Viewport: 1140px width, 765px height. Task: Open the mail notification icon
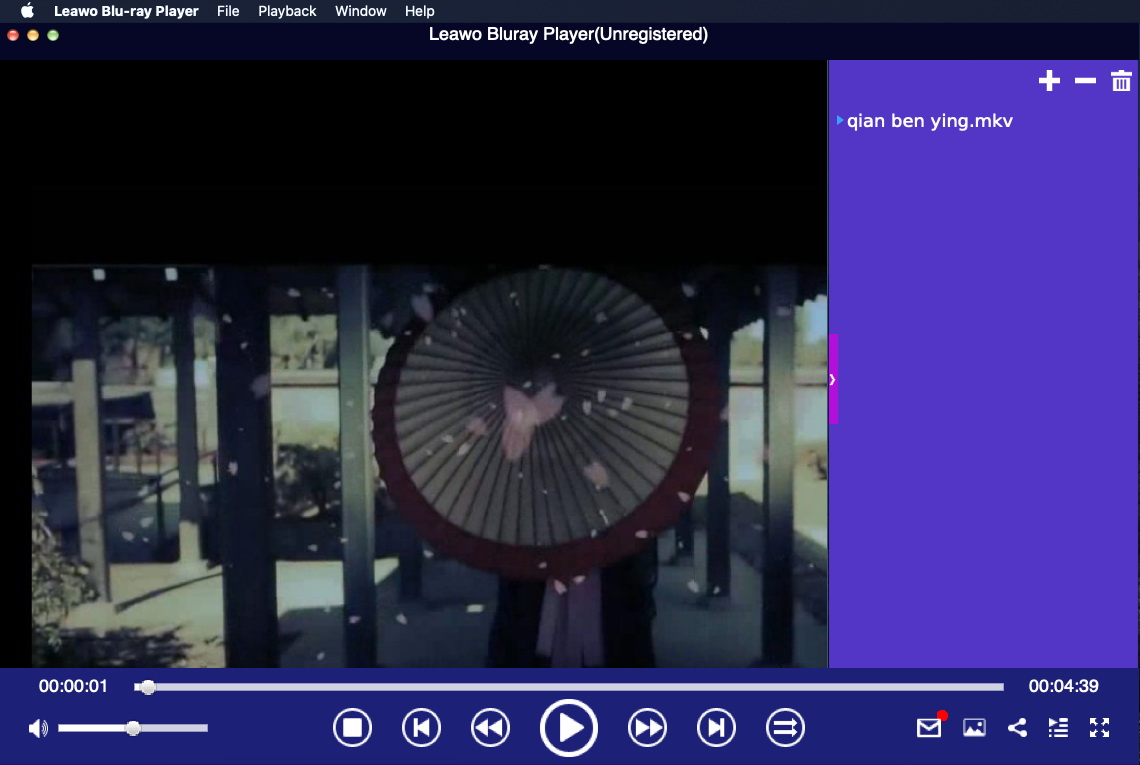pyautogui.click(x=929, y=727)
